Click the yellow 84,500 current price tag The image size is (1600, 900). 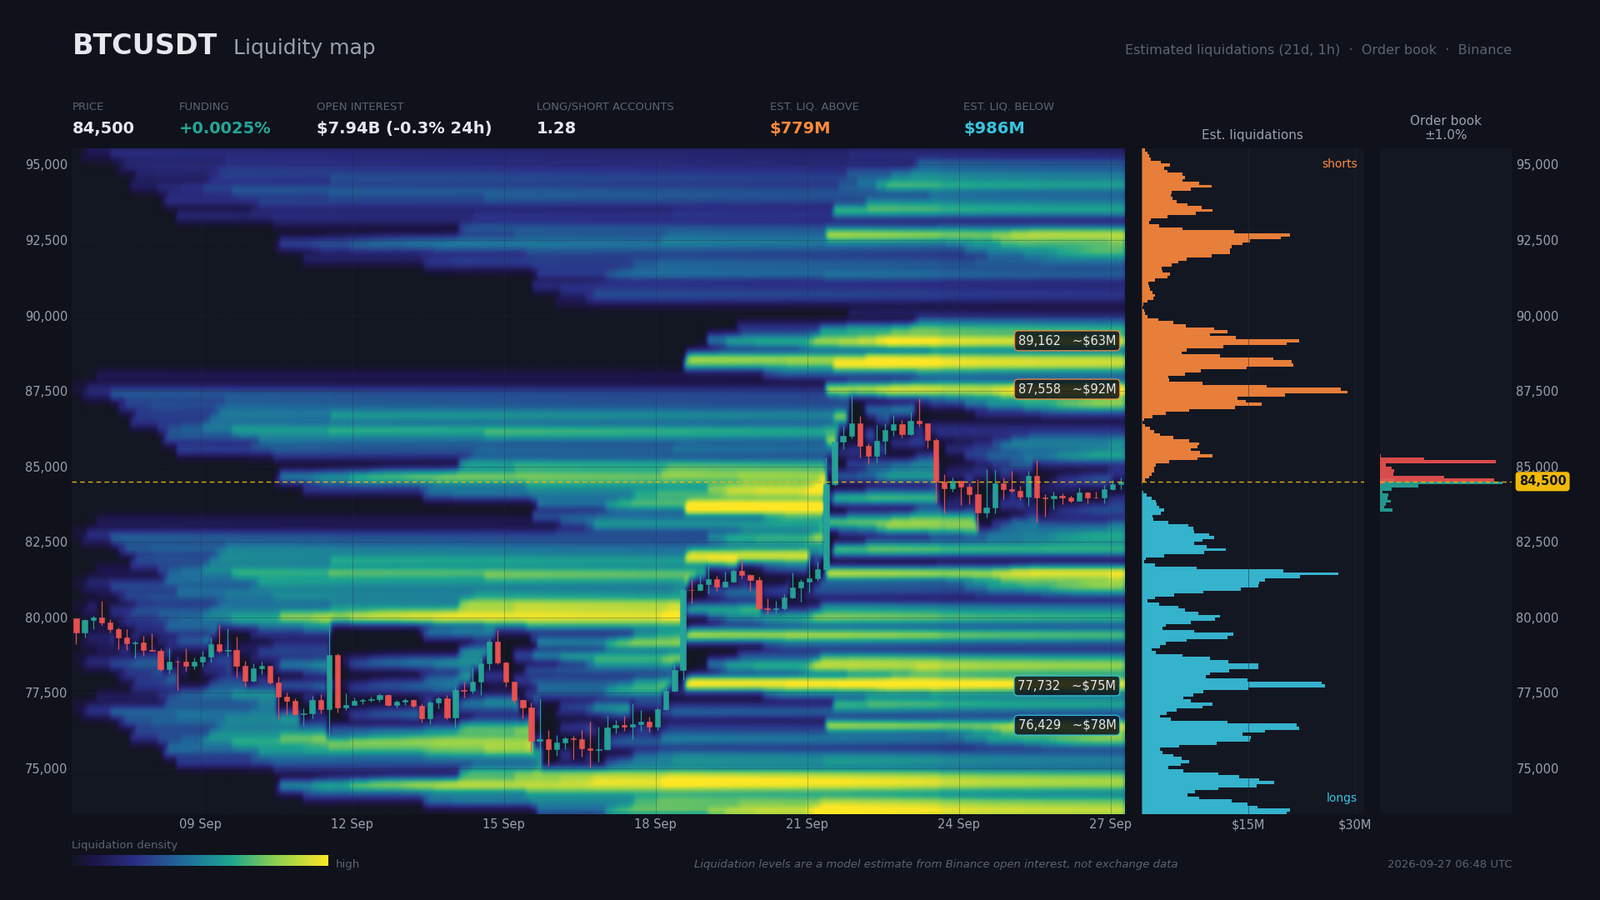click(x=1542, y=481)
